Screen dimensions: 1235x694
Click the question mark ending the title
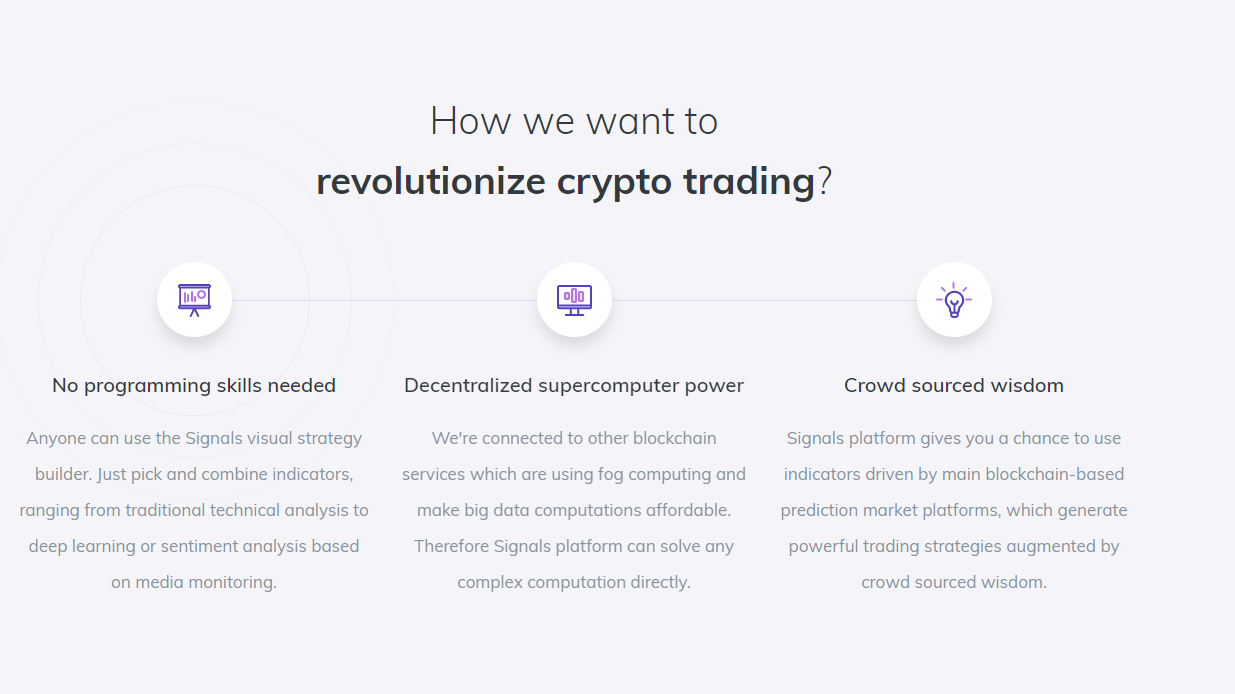[x=825, y=182]
